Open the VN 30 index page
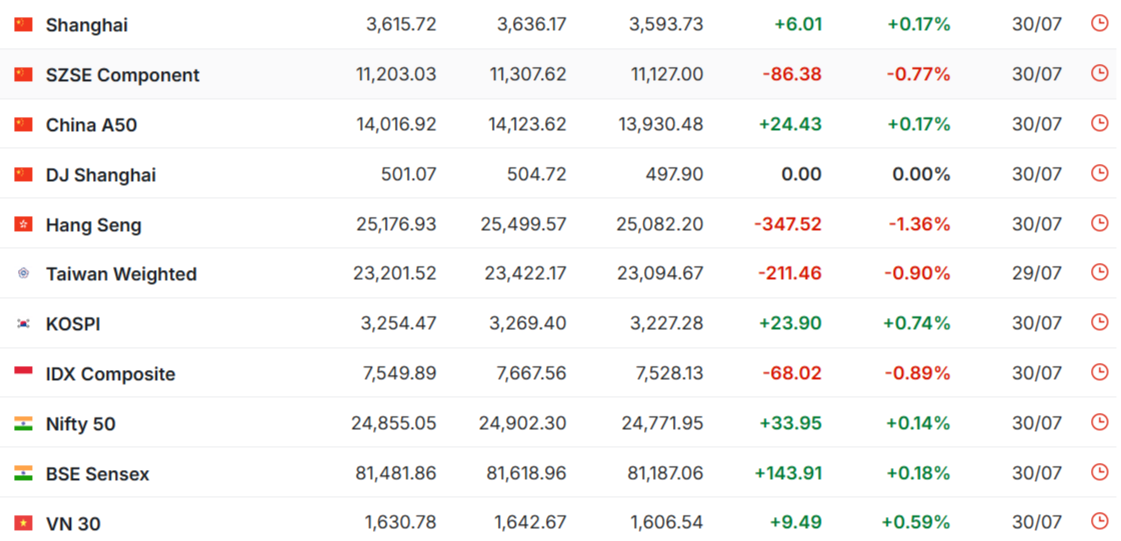The width and height of the screenshot is (1121, 541). 73,524
